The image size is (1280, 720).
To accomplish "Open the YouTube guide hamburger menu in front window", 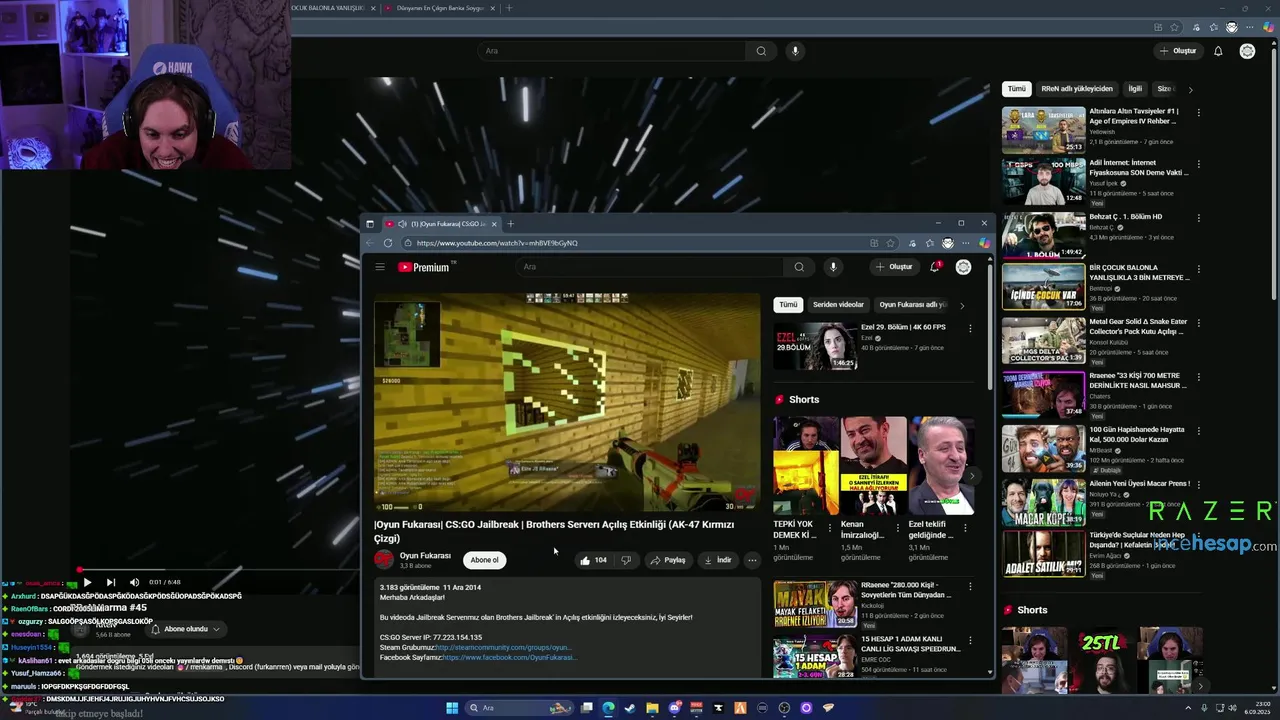I will [380, 267].
